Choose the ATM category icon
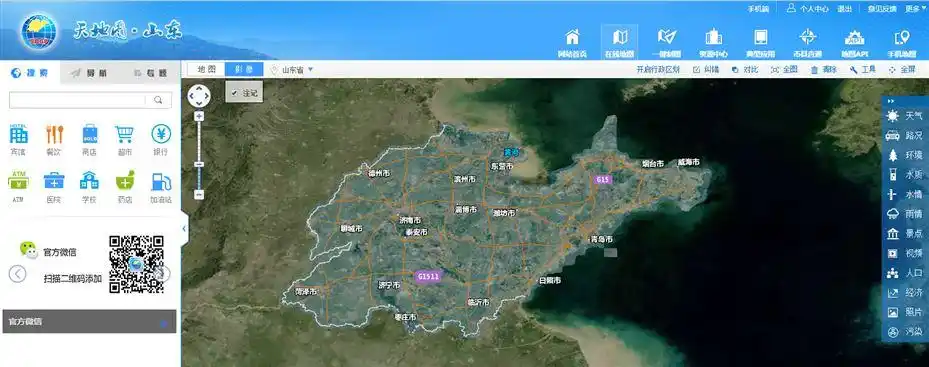The image size is (929, 367). (18, 180)
